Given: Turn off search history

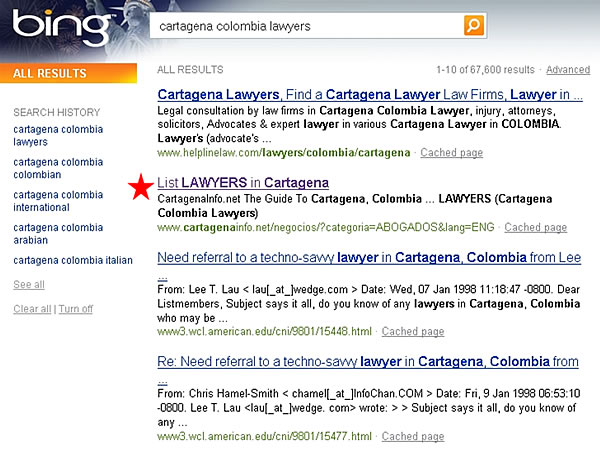Looking at the screenshot, I should point(76,309).
